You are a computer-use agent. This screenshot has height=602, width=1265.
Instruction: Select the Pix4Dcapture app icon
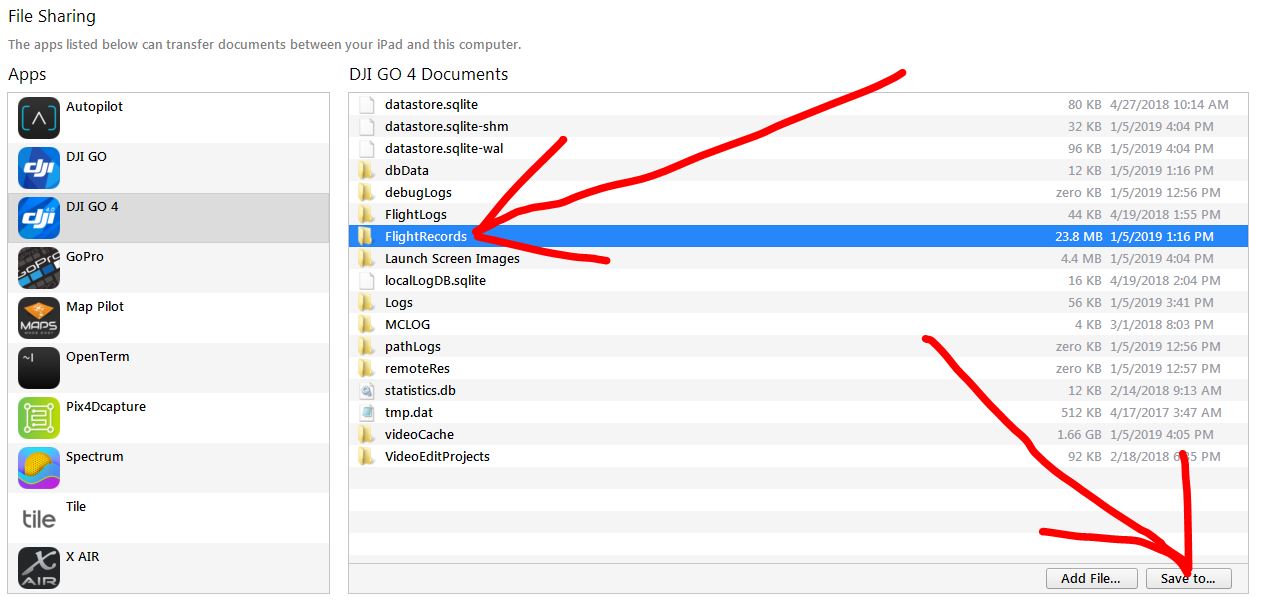39,418
